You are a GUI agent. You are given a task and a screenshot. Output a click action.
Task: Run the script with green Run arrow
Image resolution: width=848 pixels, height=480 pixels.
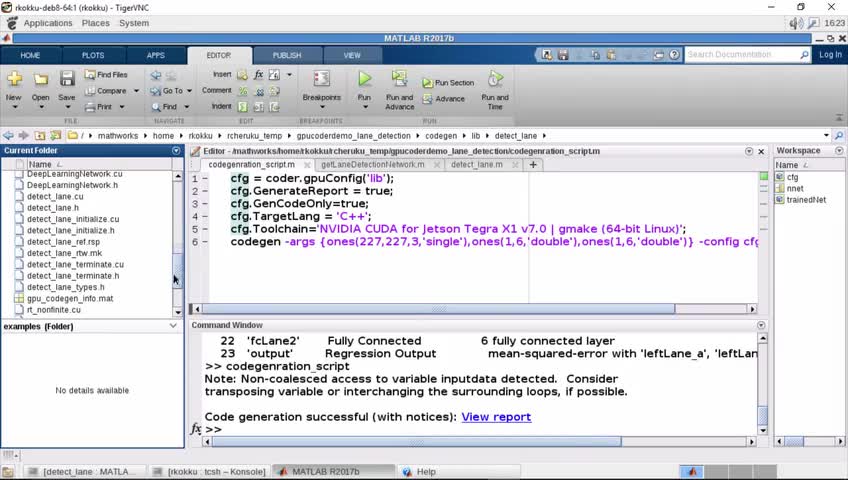[x=365, y=79]
